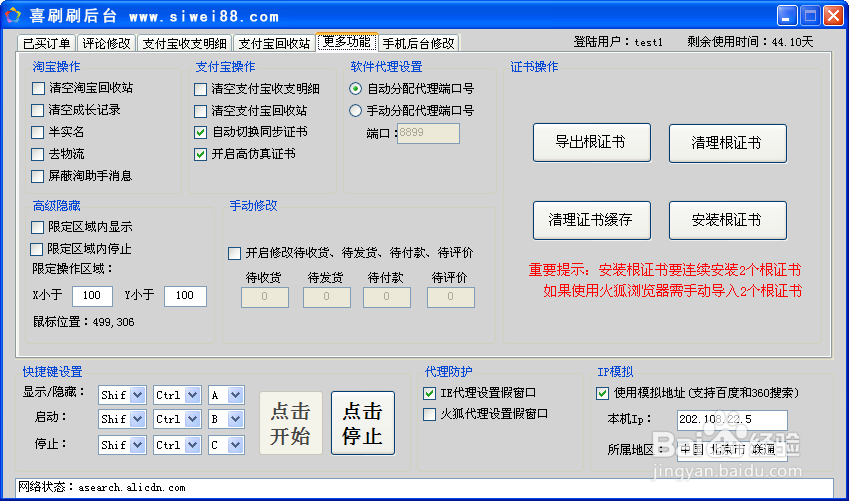Open the 支付宝收支明细 tab

[185, 43]
